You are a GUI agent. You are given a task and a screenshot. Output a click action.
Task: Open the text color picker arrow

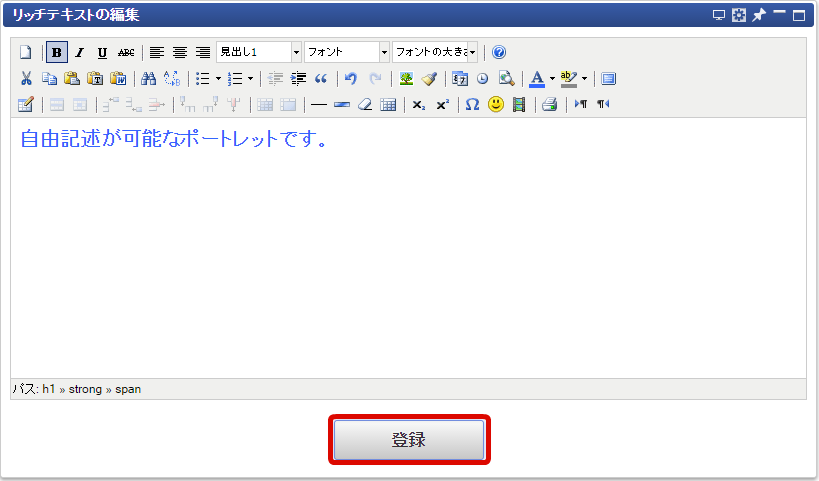[552, 78]
